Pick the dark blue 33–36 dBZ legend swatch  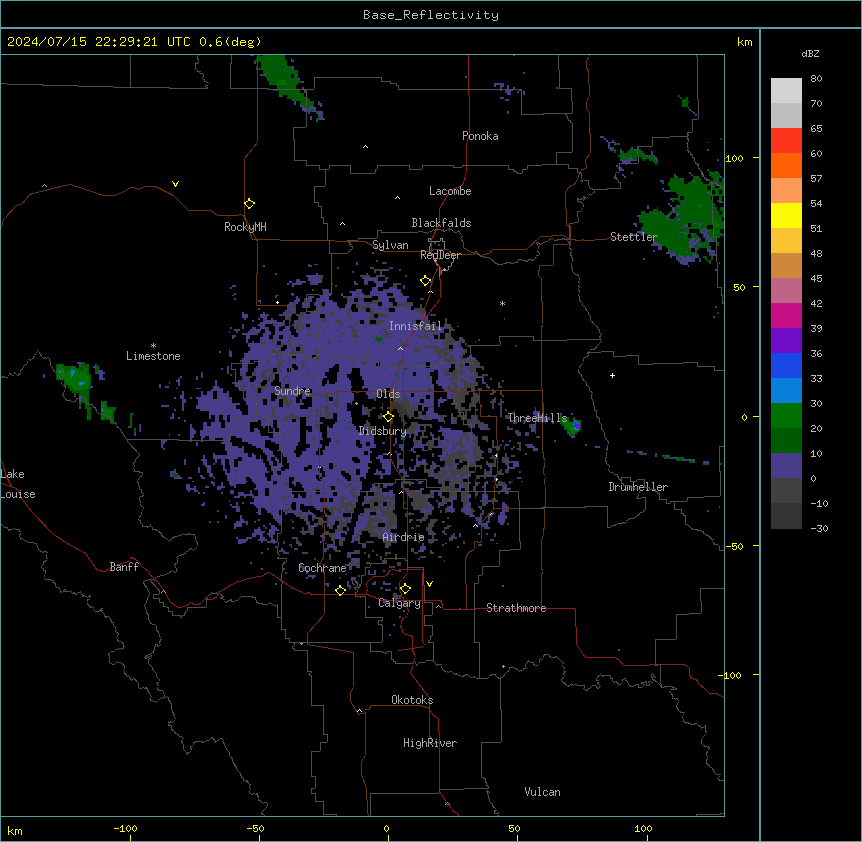point(786,366)
